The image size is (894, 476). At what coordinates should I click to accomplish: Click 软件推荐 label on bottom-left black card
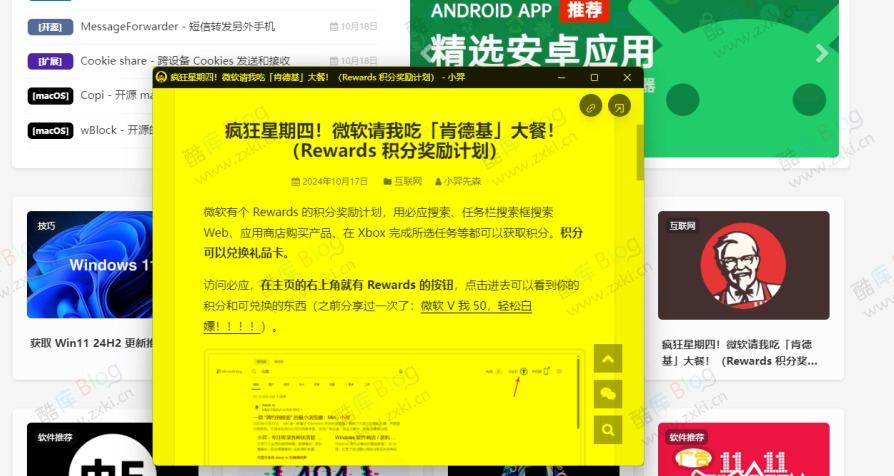55,437
